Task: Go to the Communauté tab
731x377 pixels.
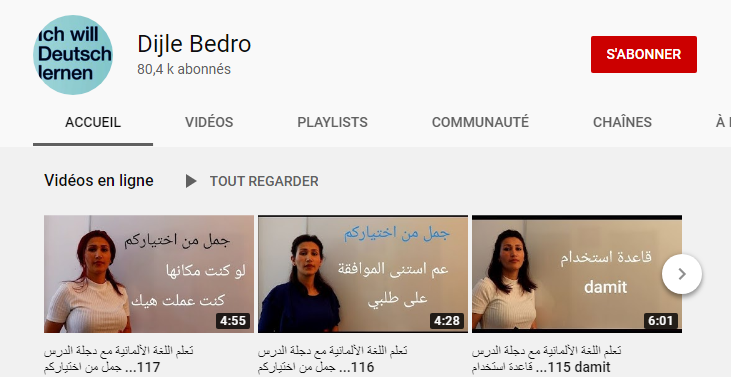Action: (x=480, y=122)
